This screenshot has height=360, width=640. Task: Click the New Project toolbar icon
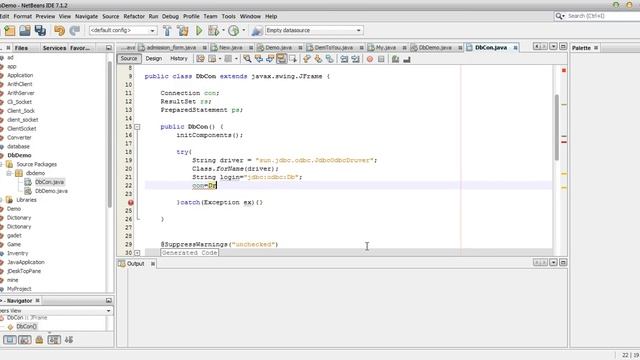coord(9,31)
